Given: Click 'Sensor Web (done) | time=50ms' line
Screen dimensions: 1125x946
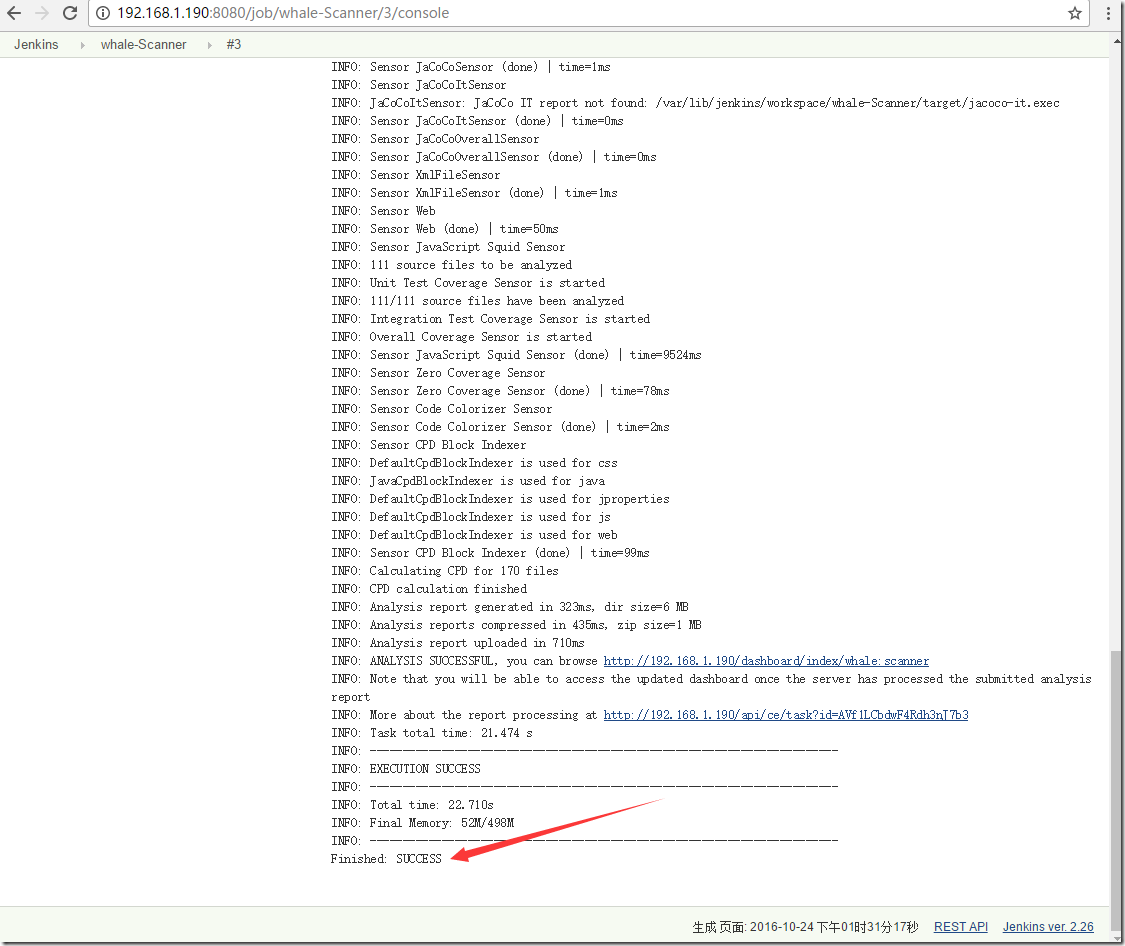Looking at the screenshot, I should (x=445, y=229).
